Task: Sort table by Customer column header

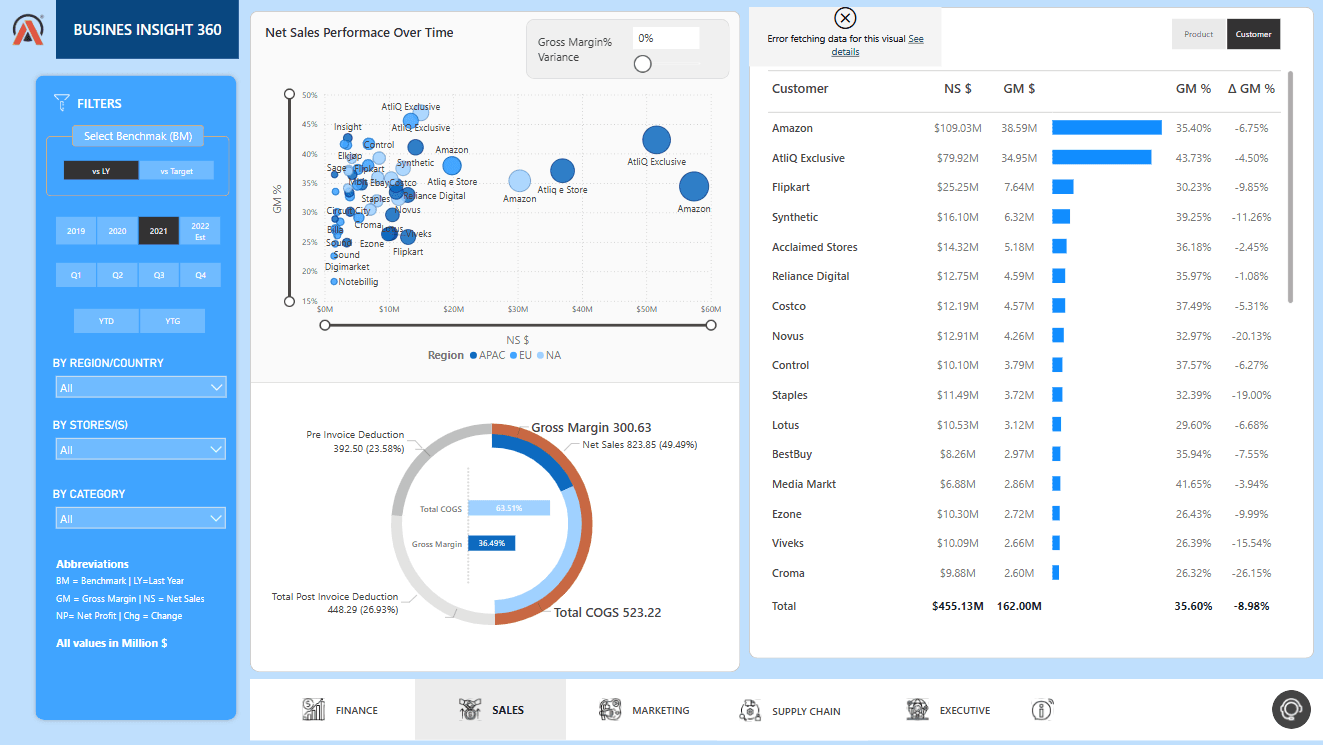Action: pos(800,89)
